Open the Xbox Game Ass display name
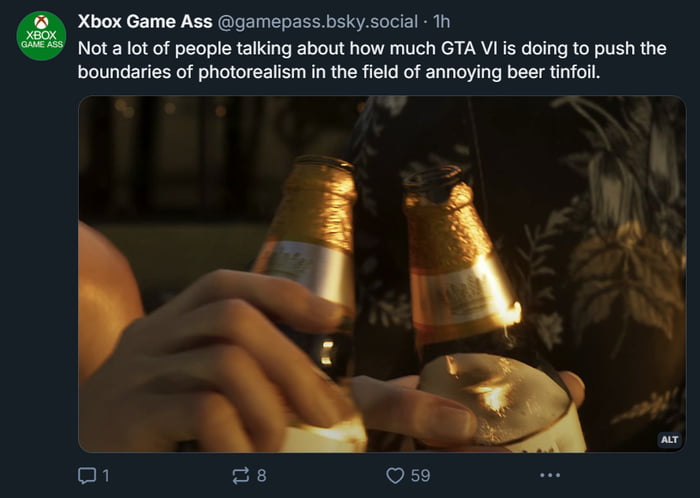Screen dimensions: 700x498 144,23
